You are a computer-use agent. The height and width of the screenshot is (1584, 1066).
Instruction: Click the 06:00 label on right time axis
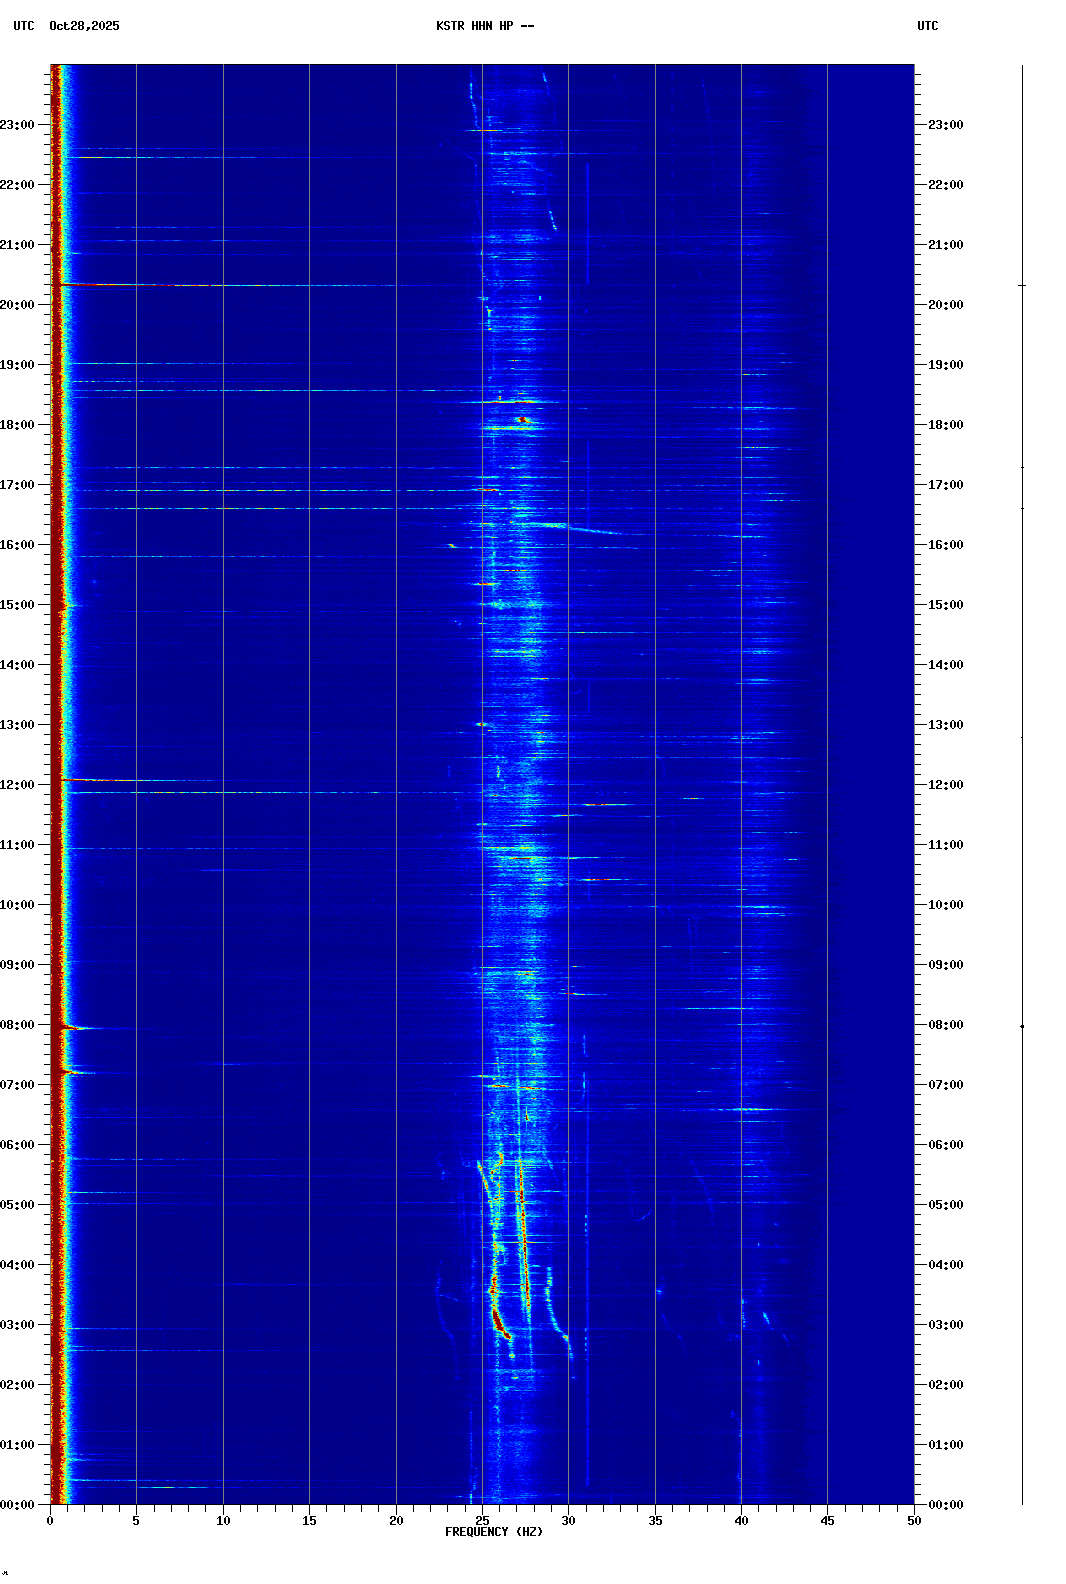[945, 1145]
